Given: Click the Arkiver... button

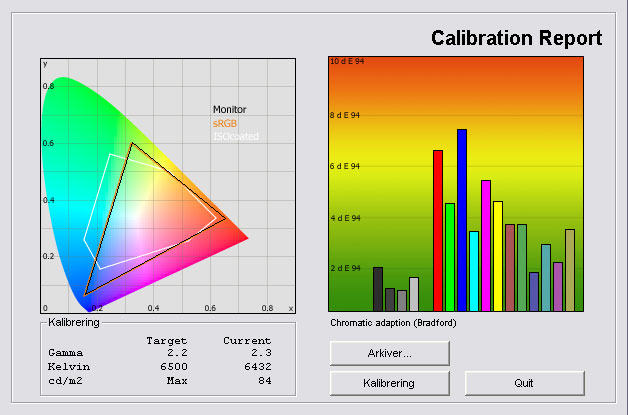Looking at the screenshot, I should coord(390,353).
